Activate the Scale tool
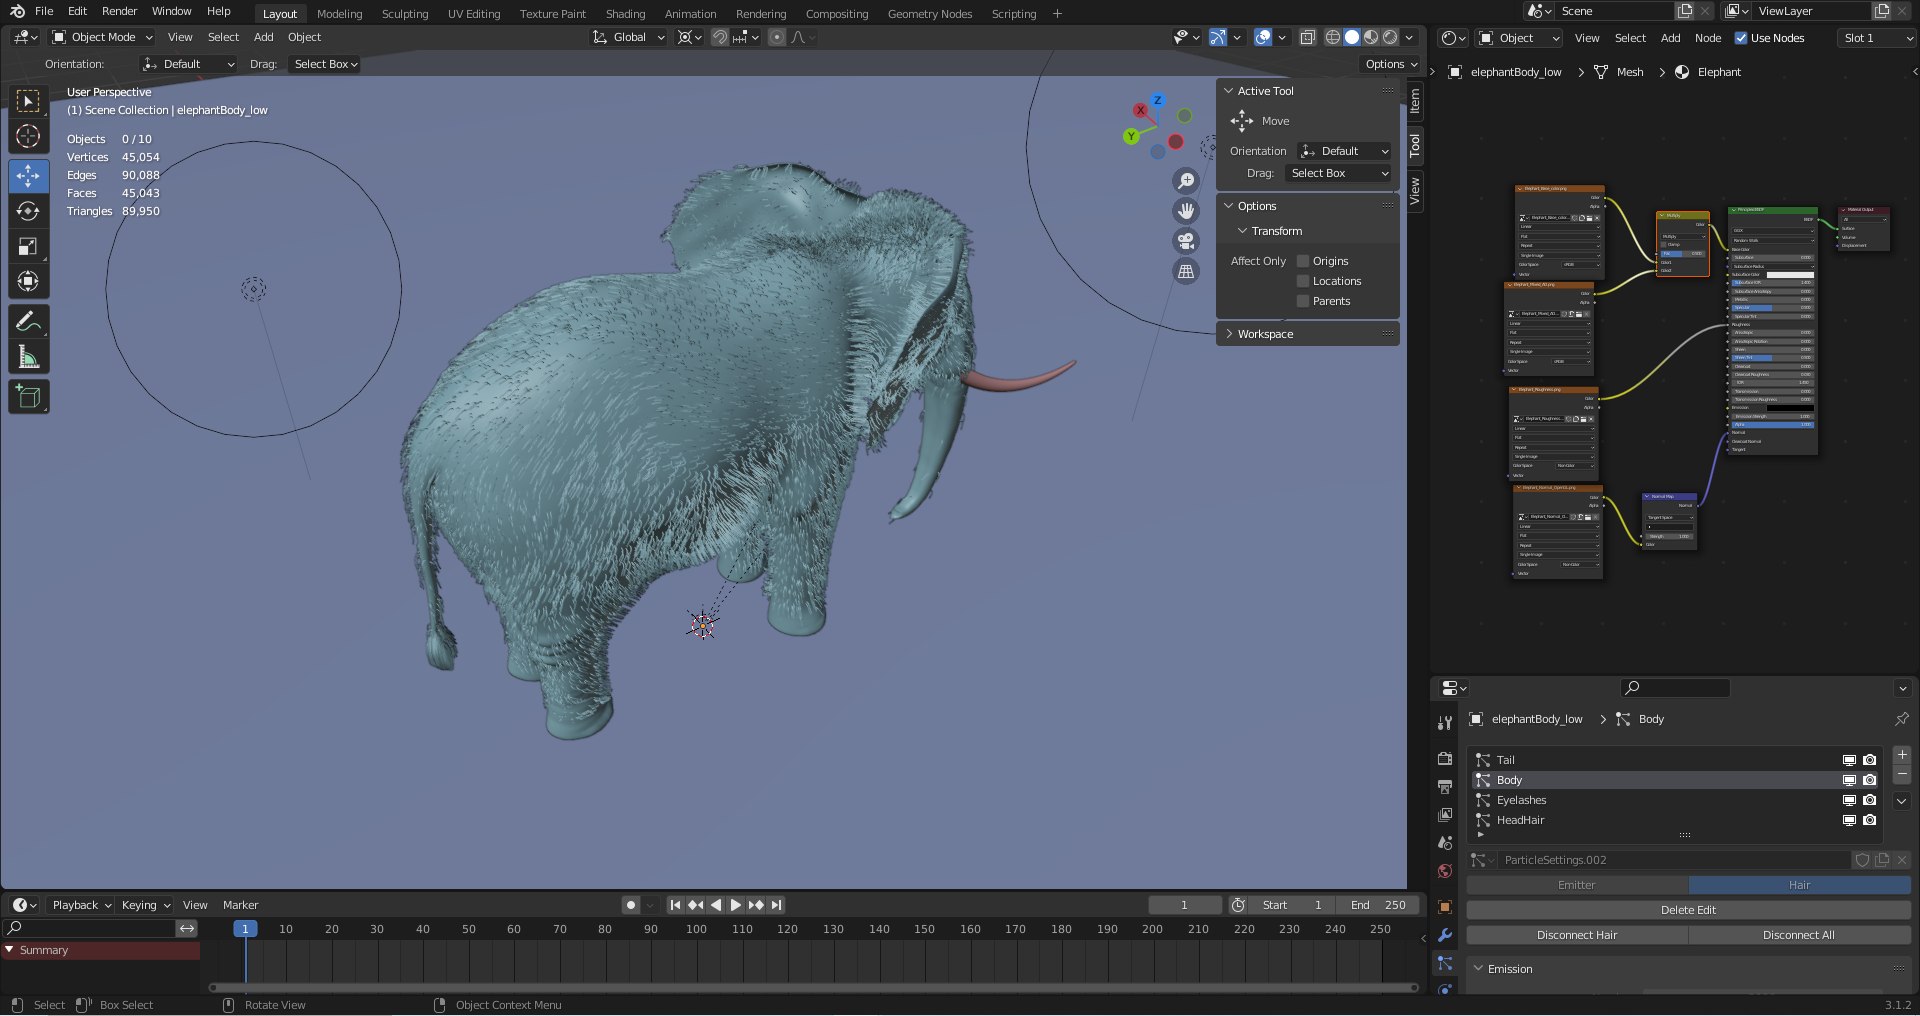 (x=28, y=246)
